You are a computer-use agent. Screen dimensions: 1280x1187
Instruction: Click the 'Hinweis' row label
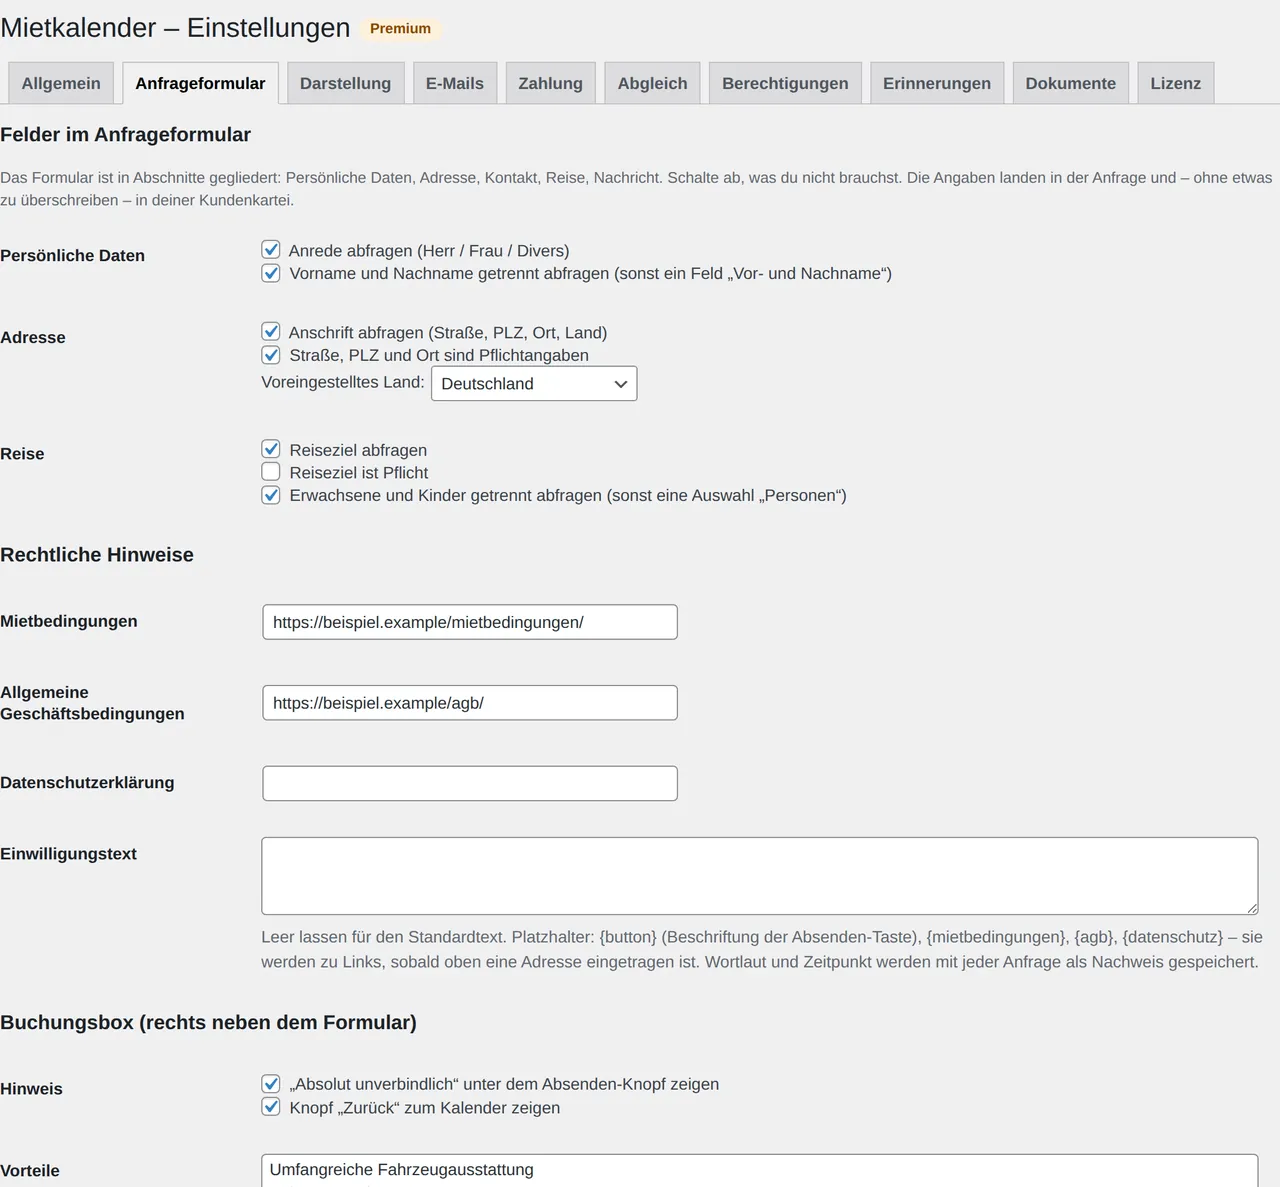[x=31, y=1089]
